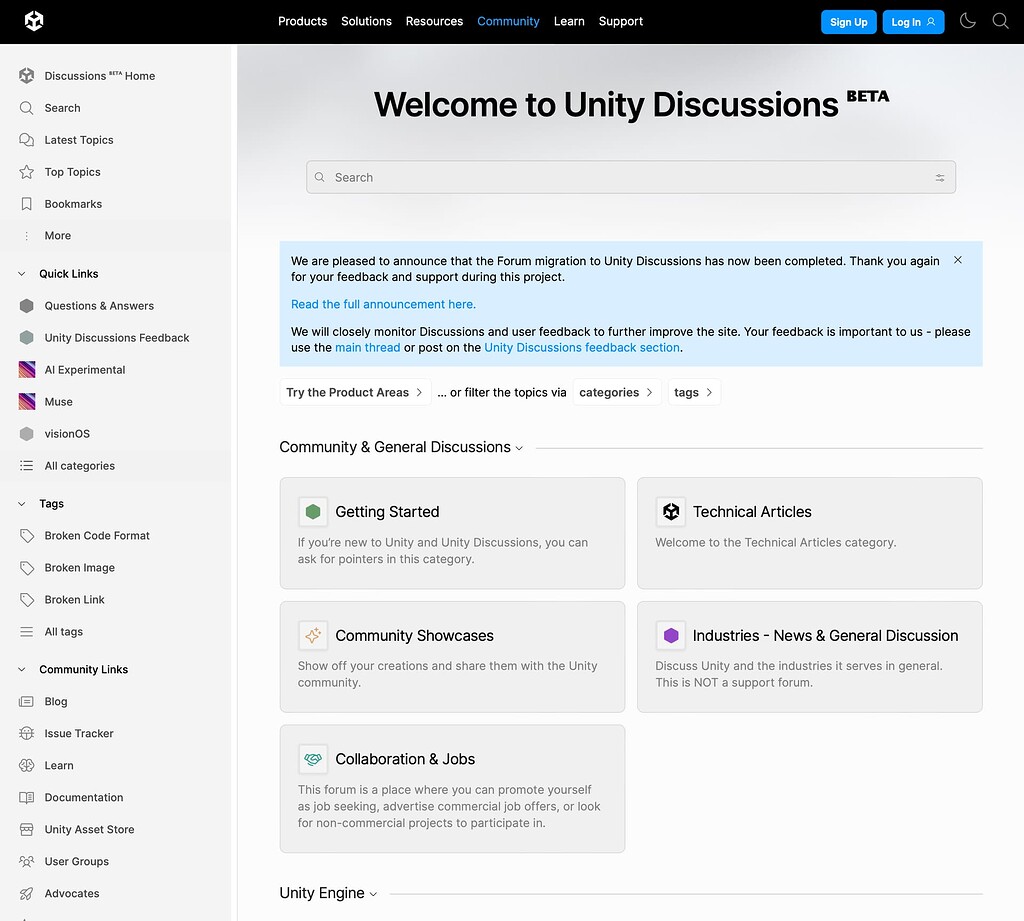Open the search topics filter options icon
This screenshot has height=921, width=1024.
[940, 176]
